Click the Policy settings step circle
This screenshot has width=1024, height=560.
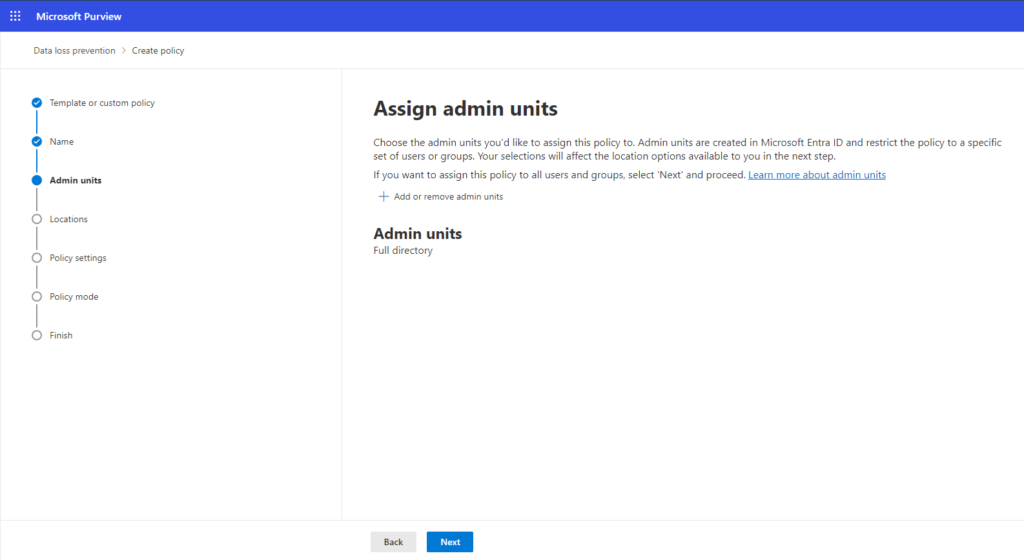point(37,258)
